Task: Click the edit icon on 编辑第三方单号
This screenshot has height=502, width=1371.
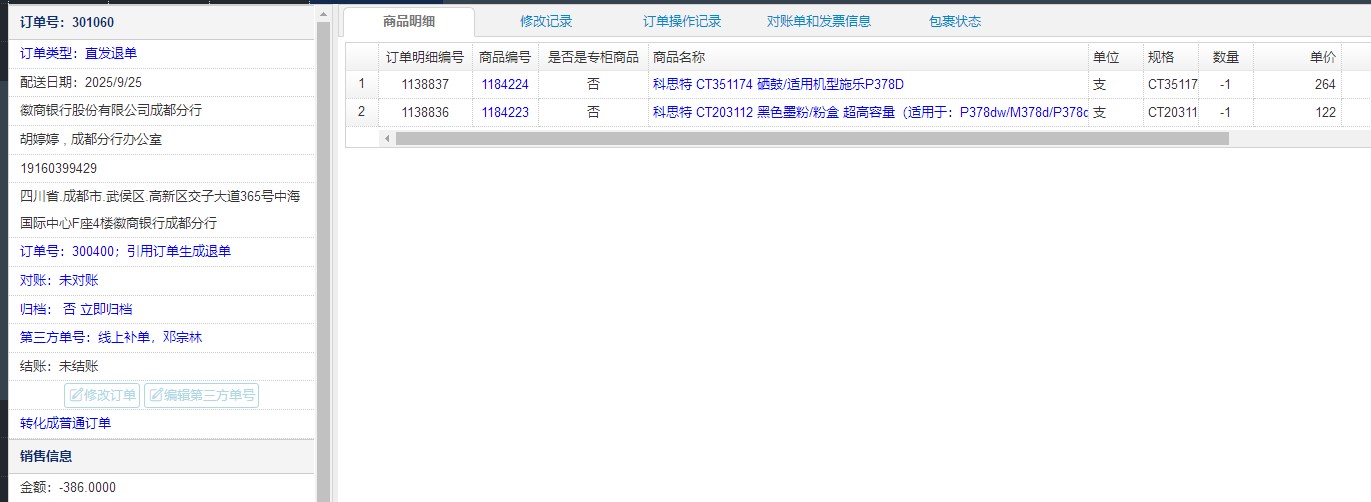Action: click(156, 395)
